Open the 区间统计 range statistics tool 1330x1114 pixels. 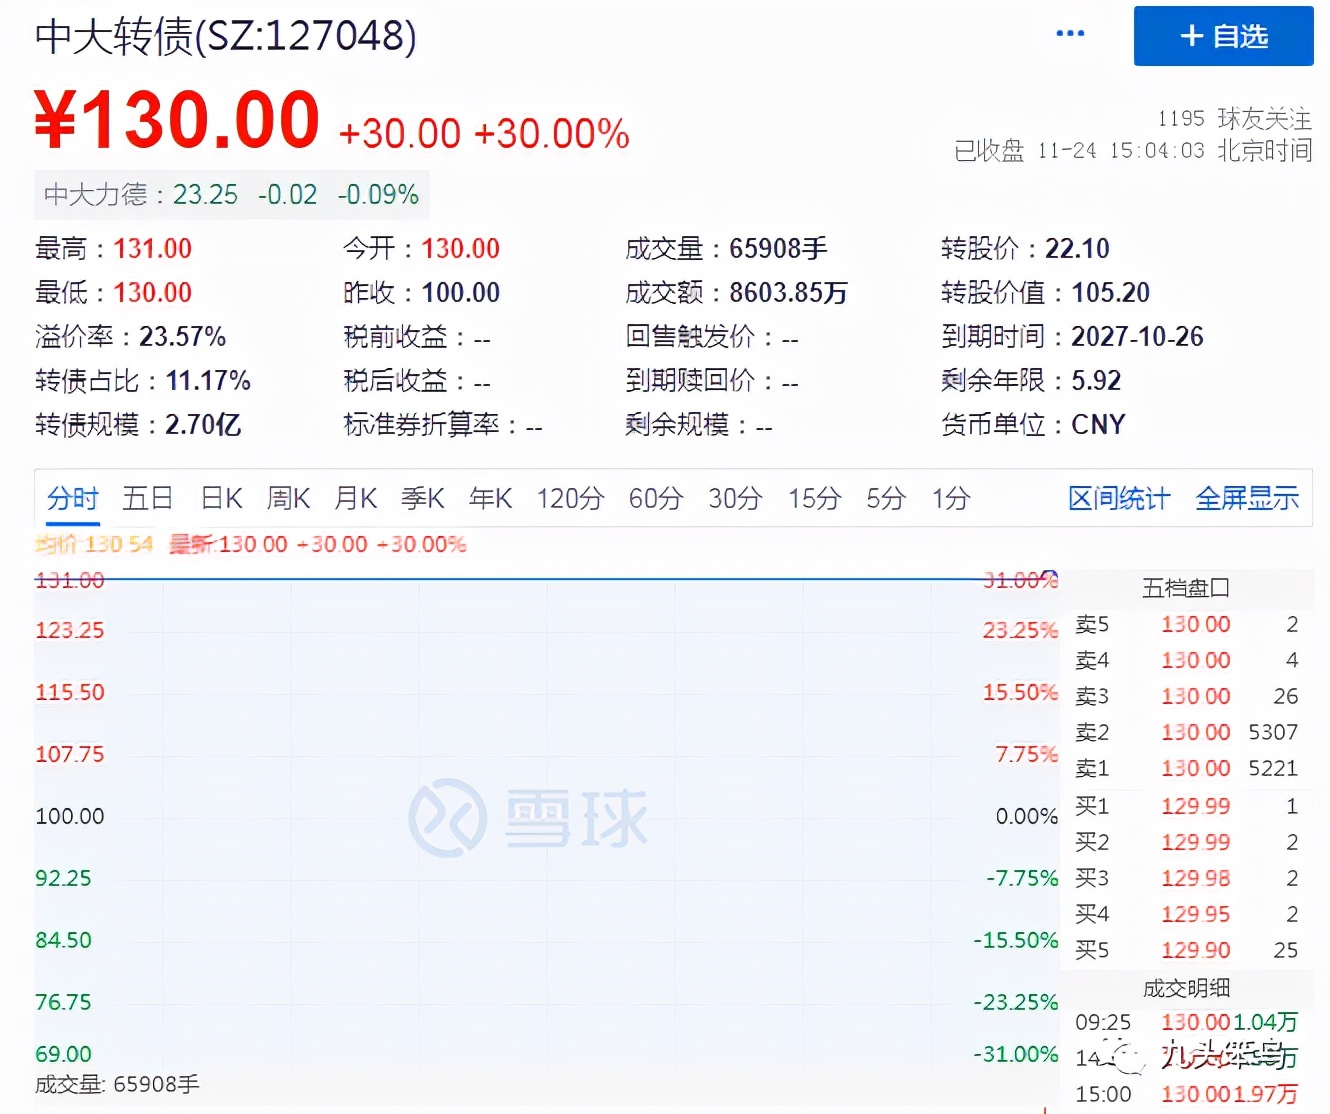point(1118,498)
